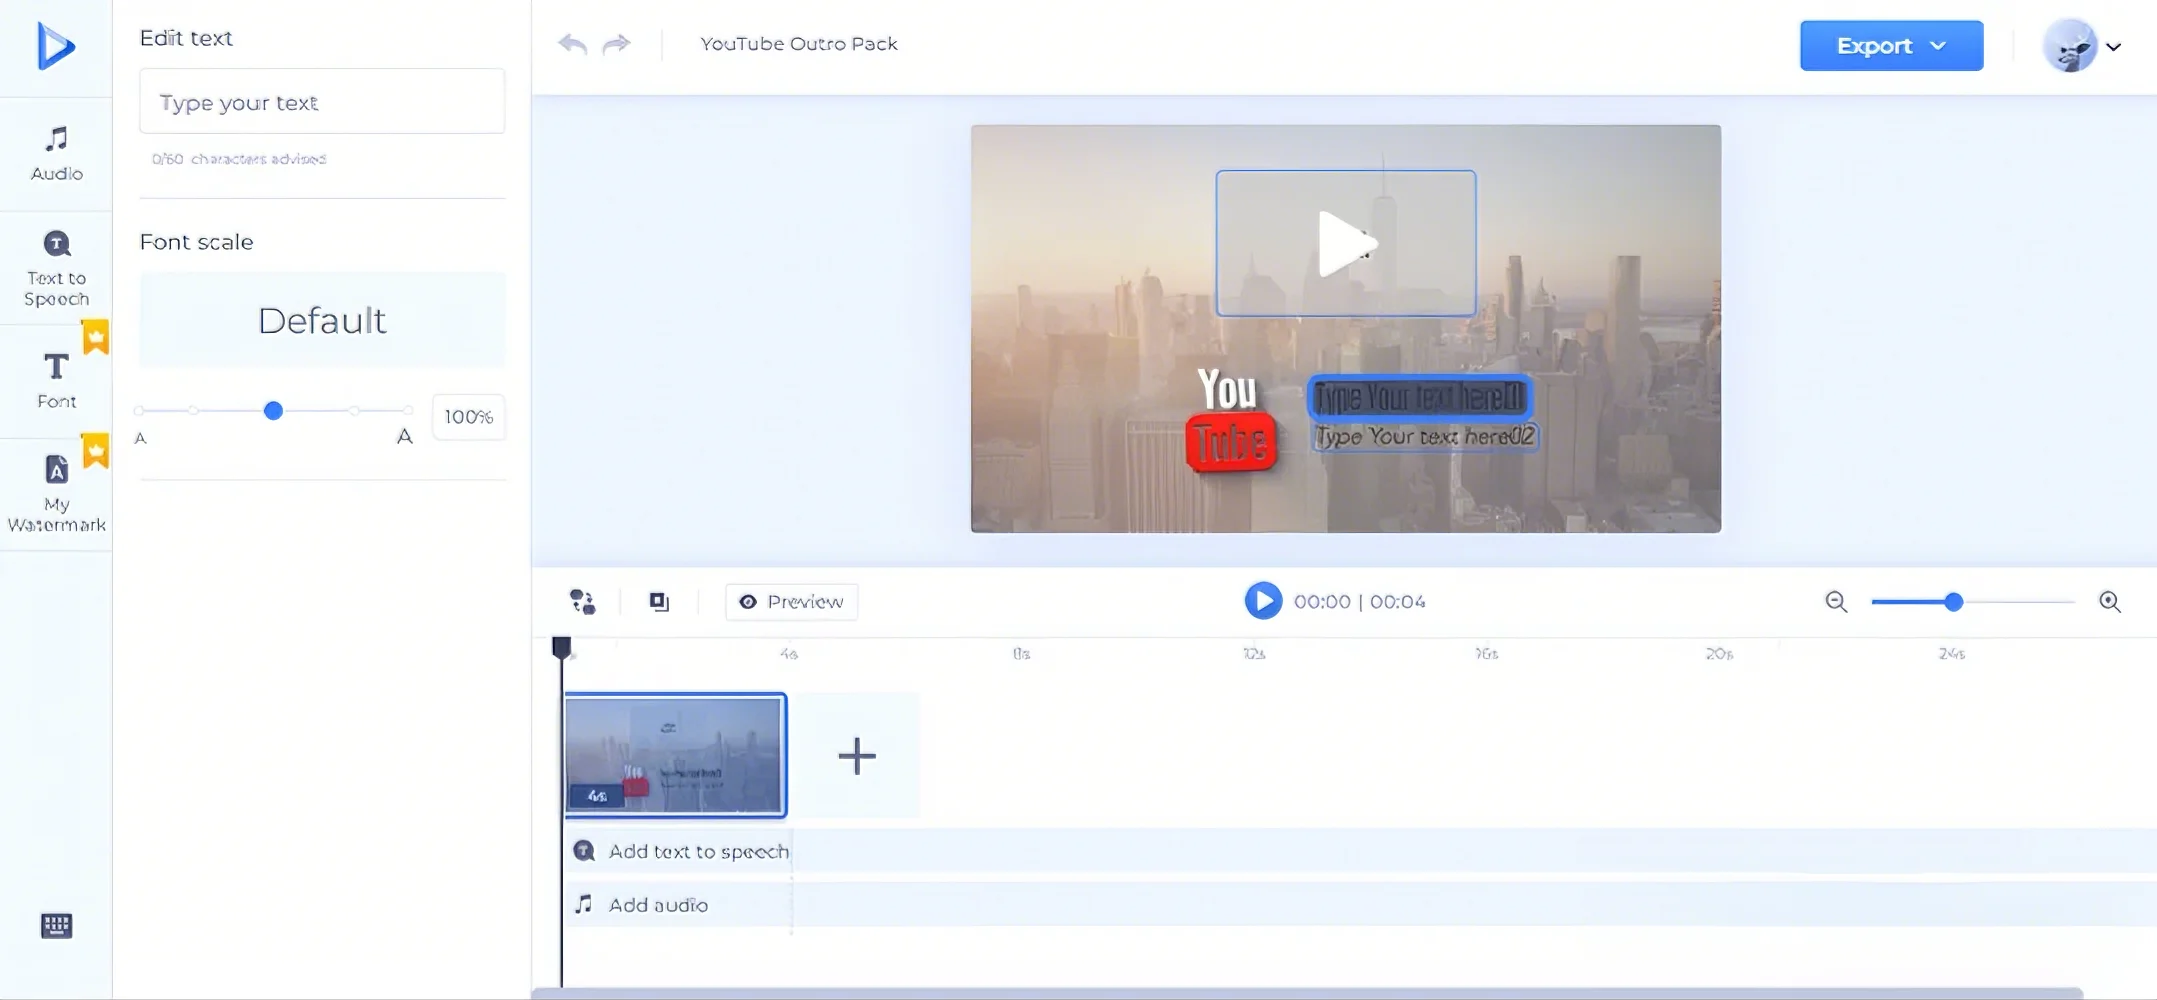
Task: Click the keyboard shortcuts icon
Action: point(56,926)
